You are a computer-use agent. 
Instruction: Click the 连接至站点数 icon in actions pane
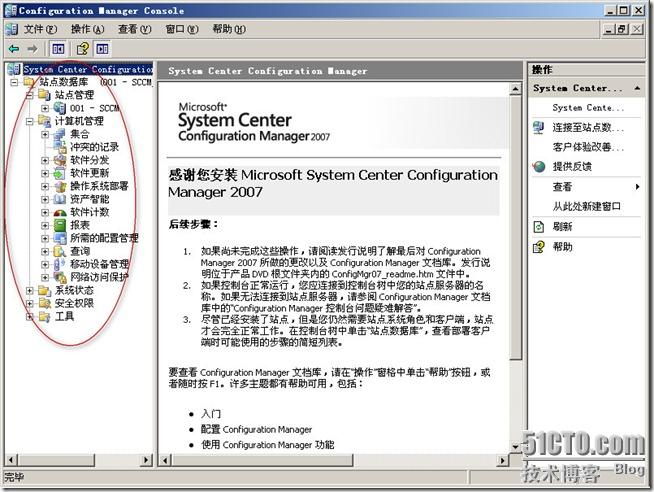pyautogui.click(x=538, y=127)
